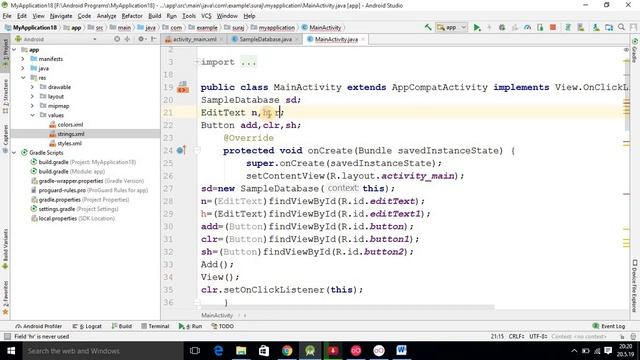Image resolution: width=640 pixels, height=360 pixels.
Task: Run the app with green play icon
Action: point(476,27)
